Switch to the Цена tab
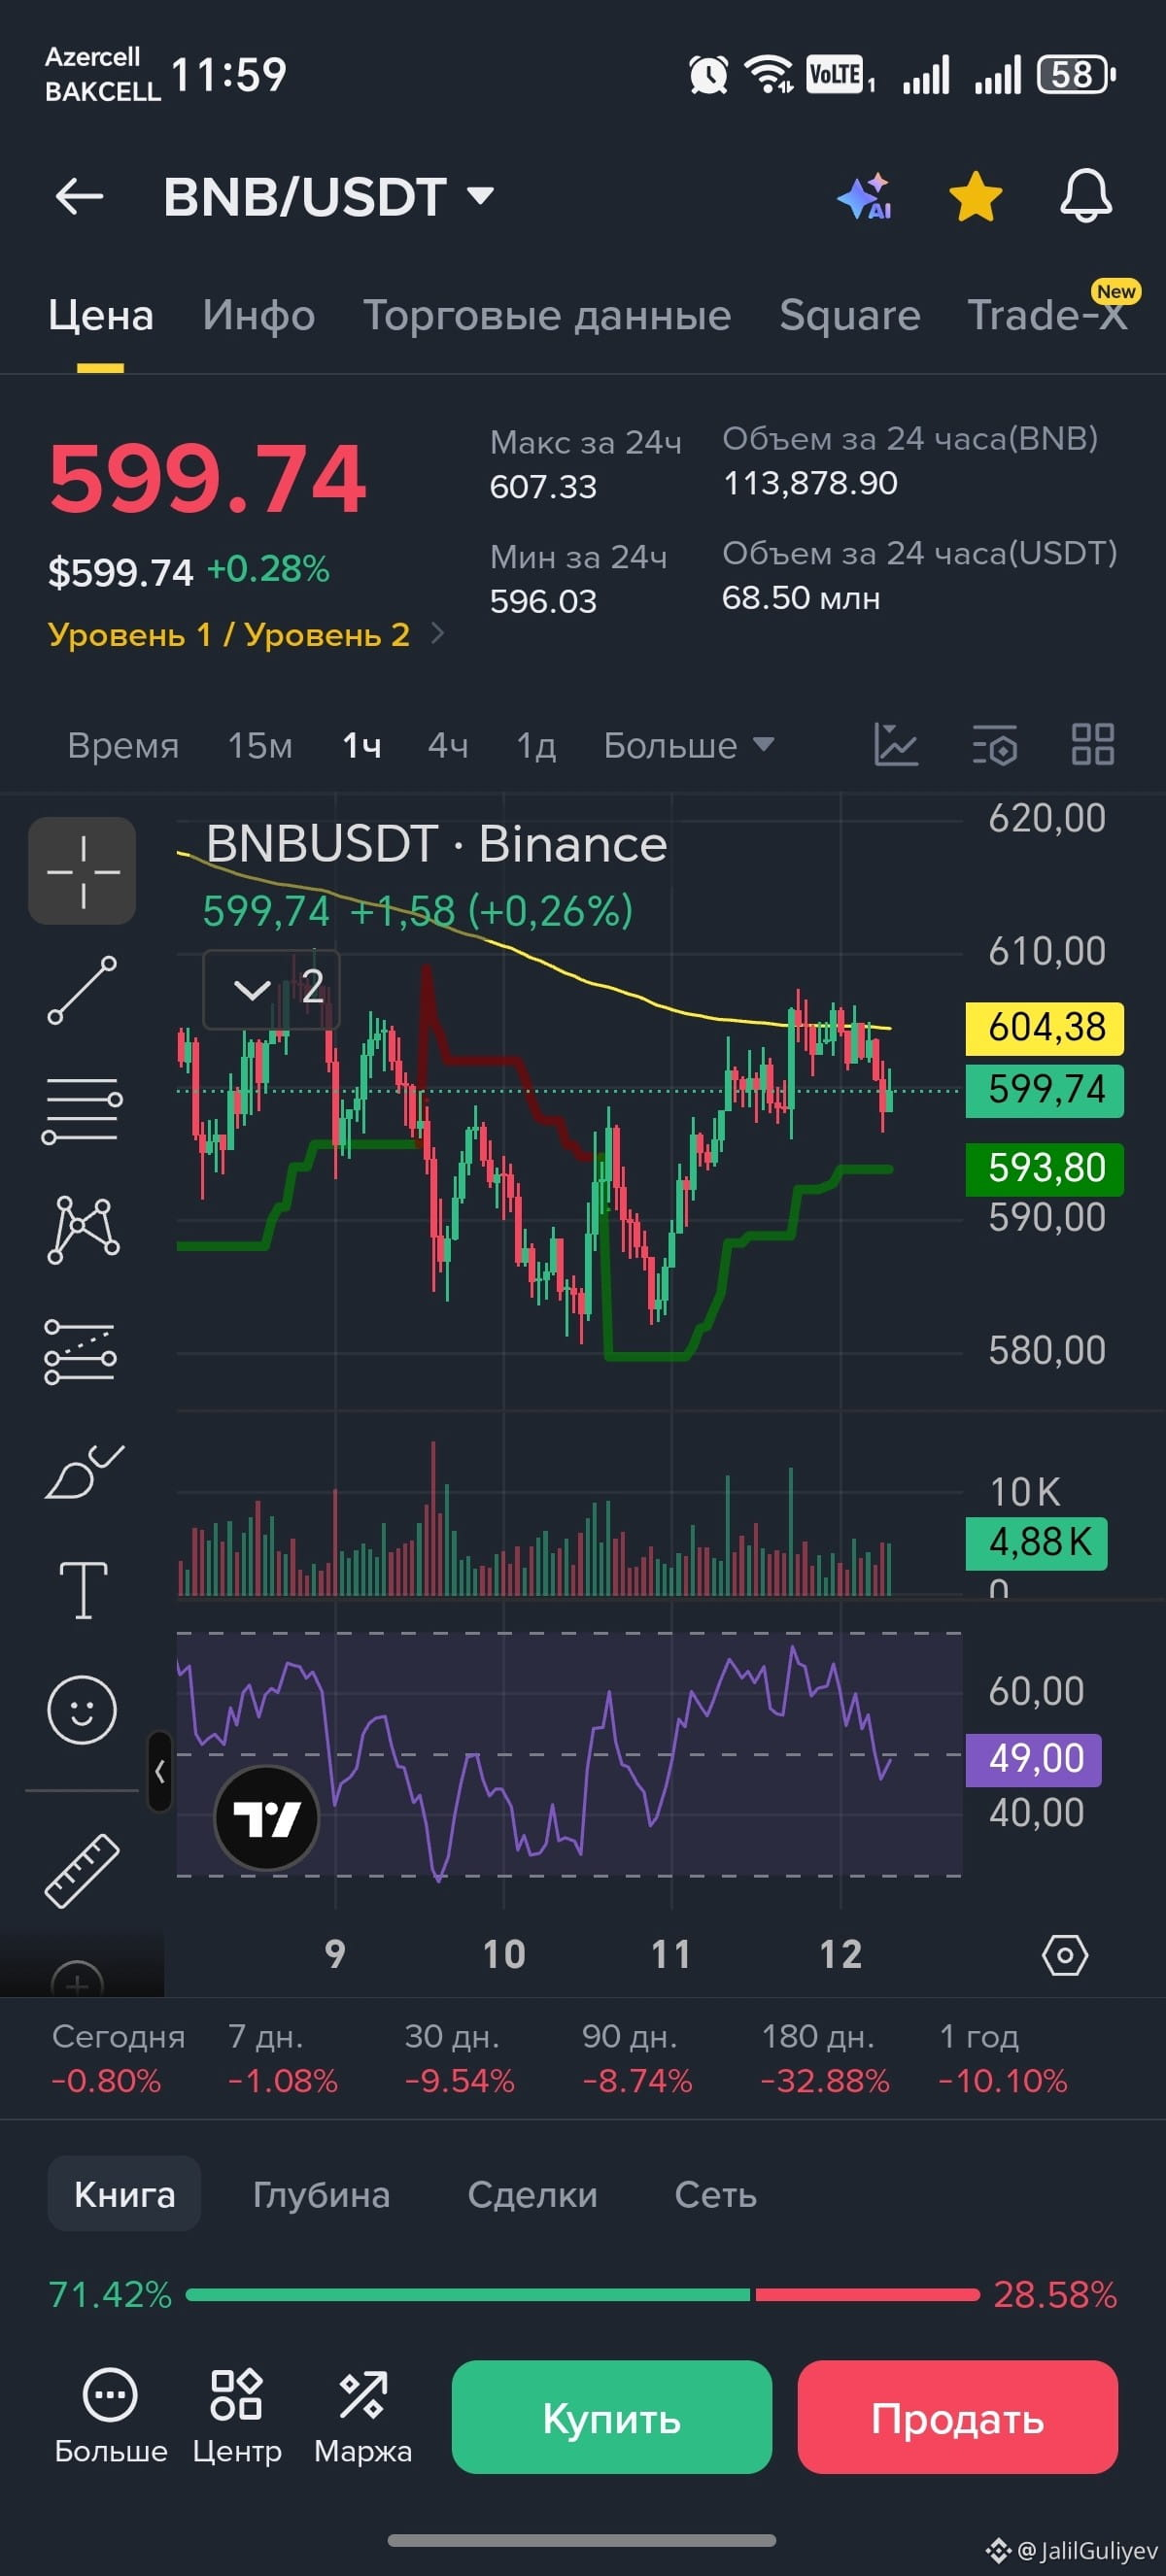The image size is (1166, 2576). [x=101, y=316]
